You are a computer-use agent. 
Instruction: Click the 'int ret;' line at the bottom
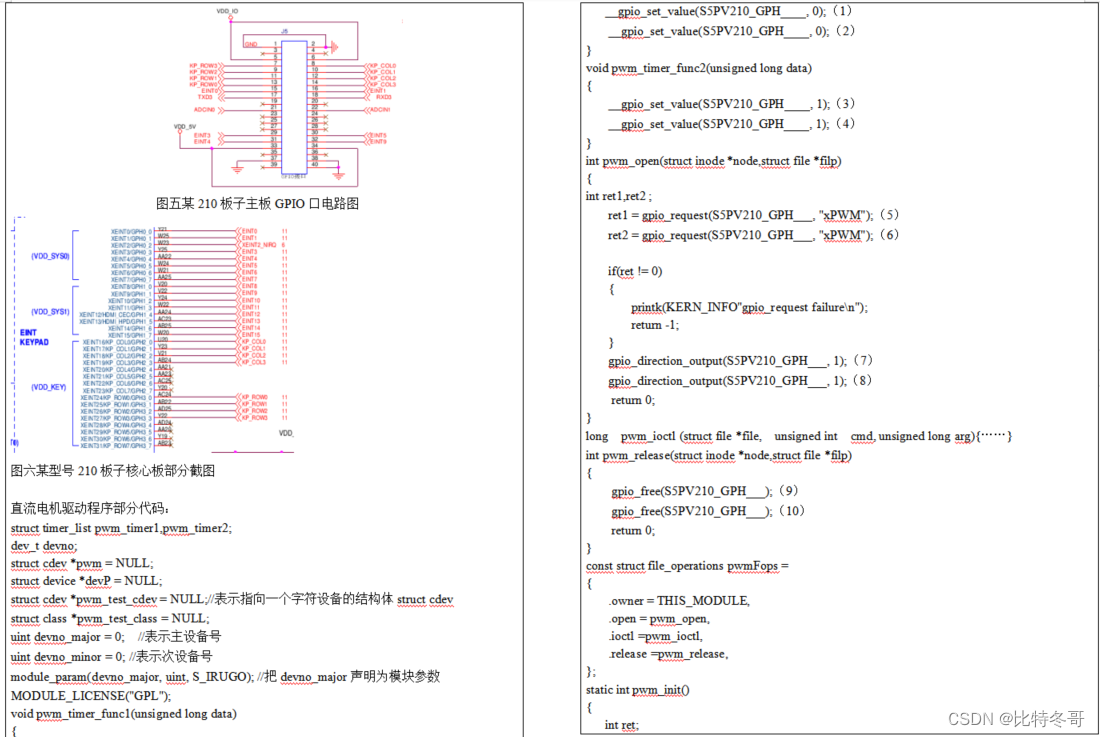(622, 725)
